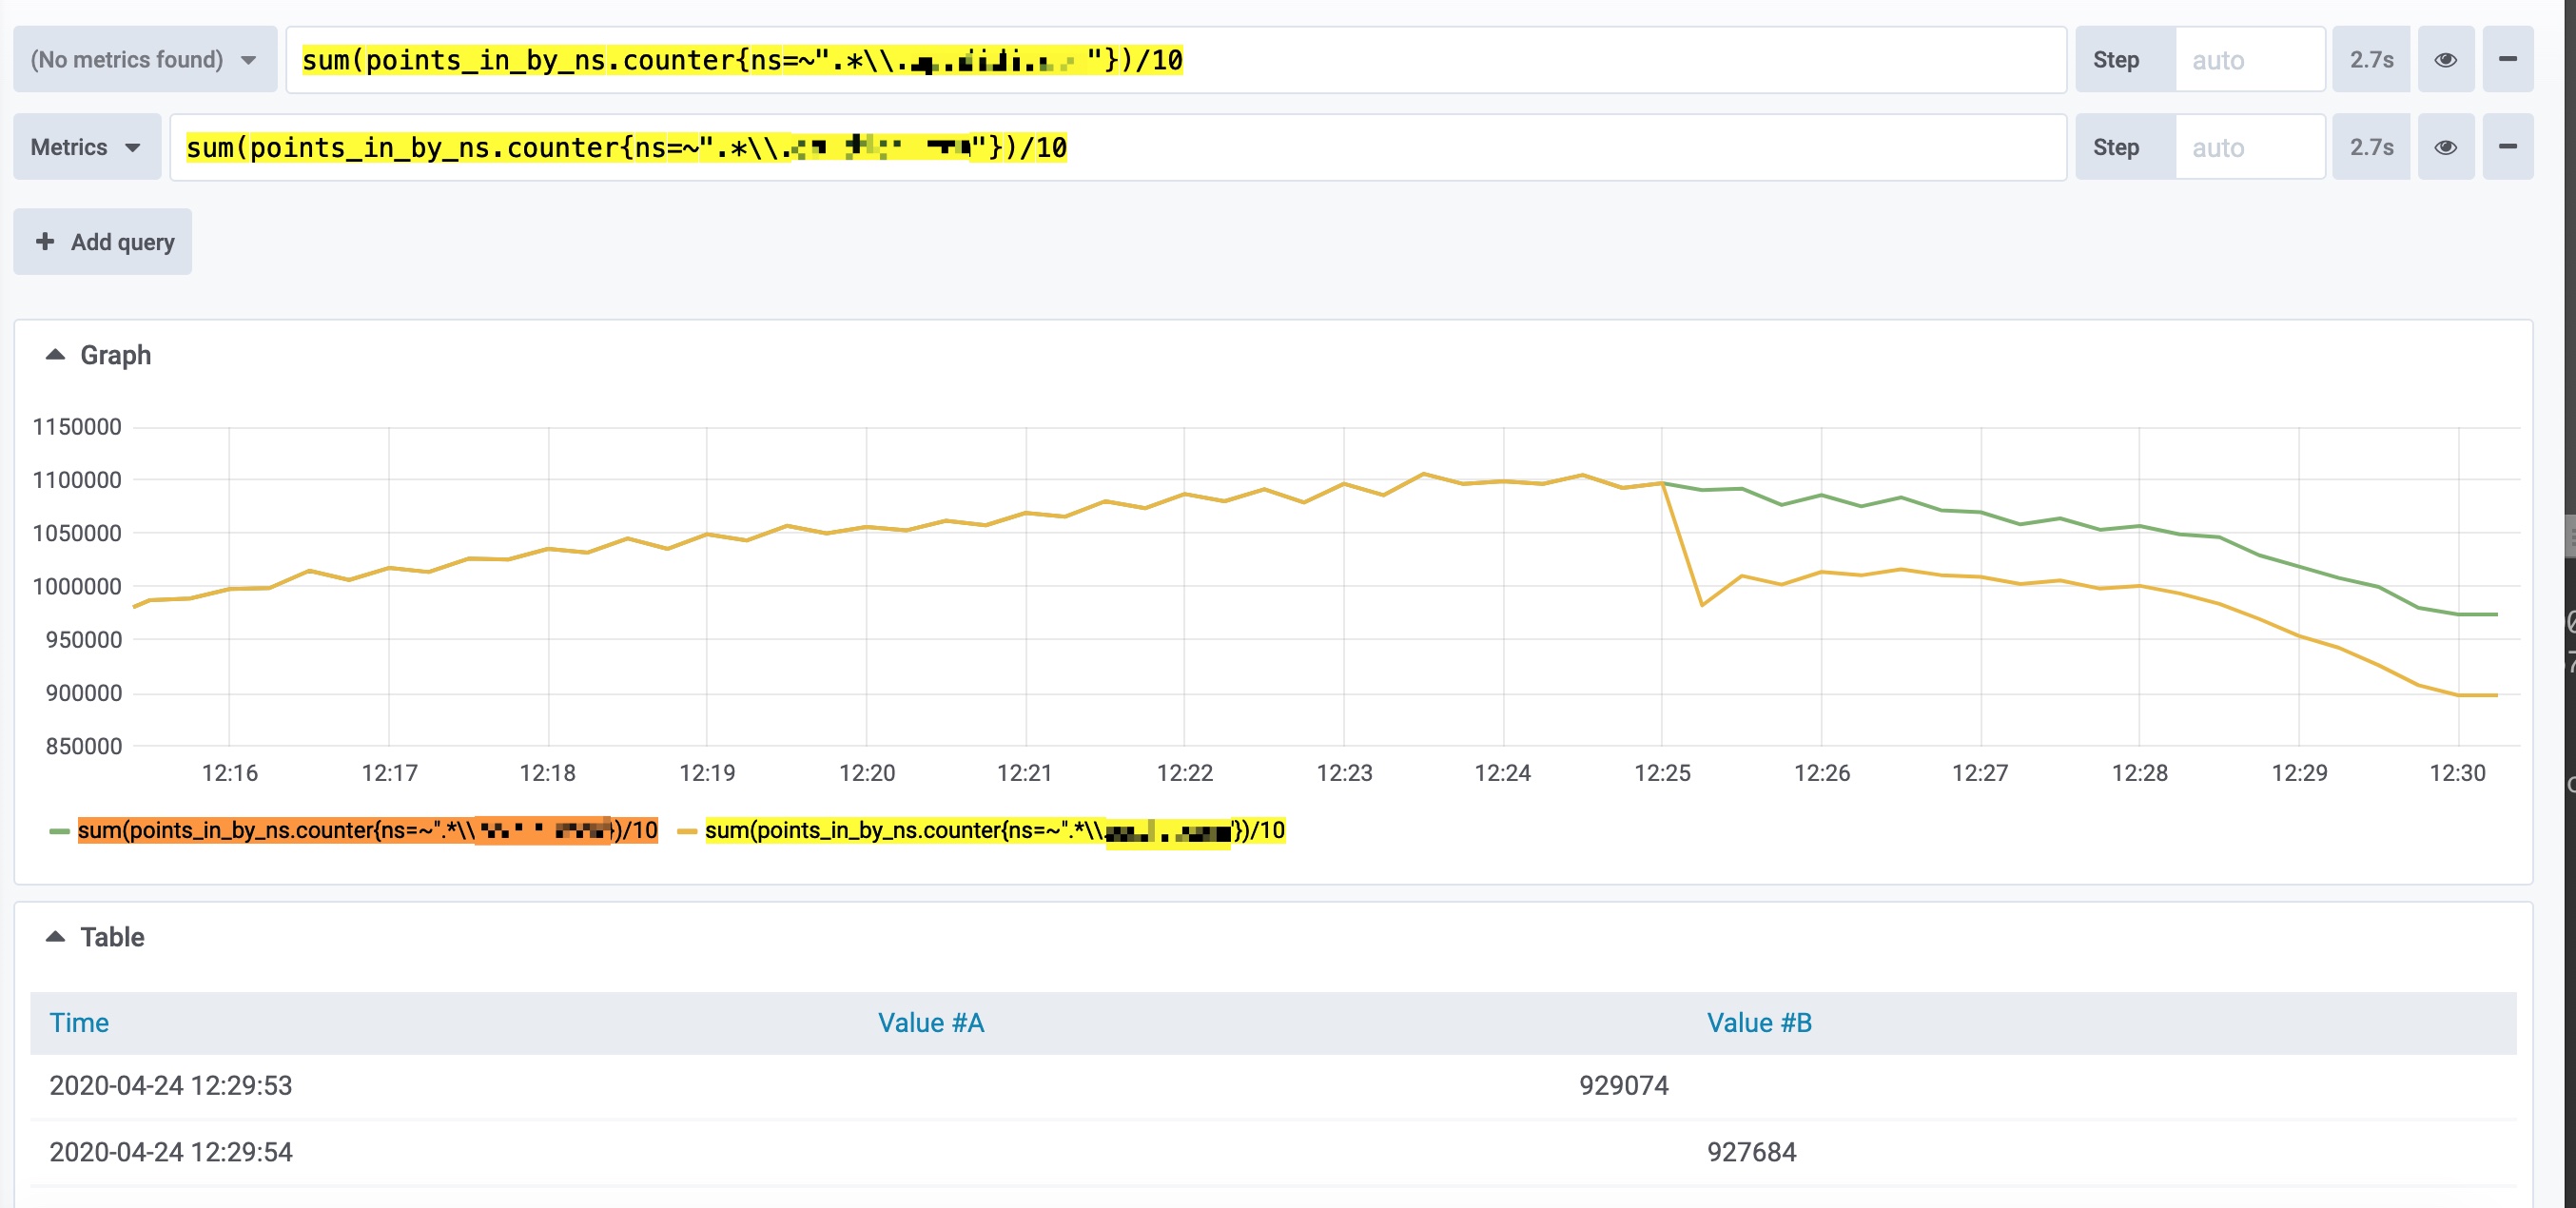Remove the first query using minus icon

(2508, 59)
